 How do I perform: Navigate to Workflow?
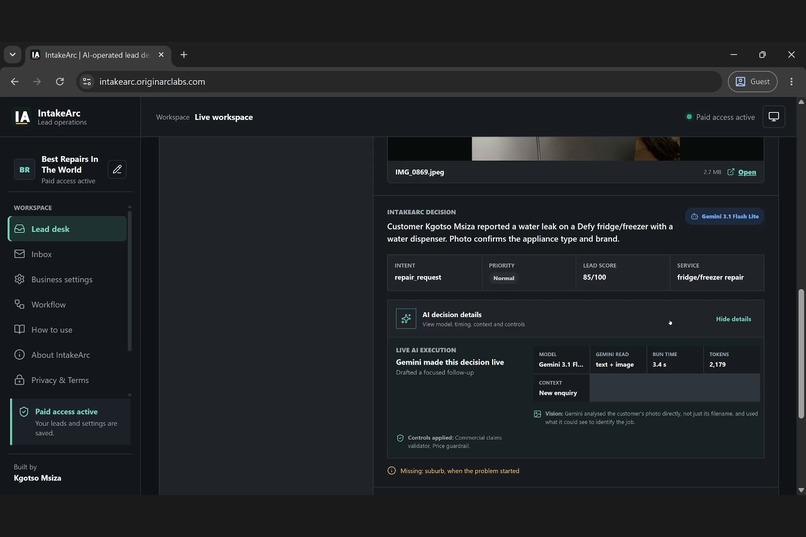pyautogui.click(x=67, y=304)
